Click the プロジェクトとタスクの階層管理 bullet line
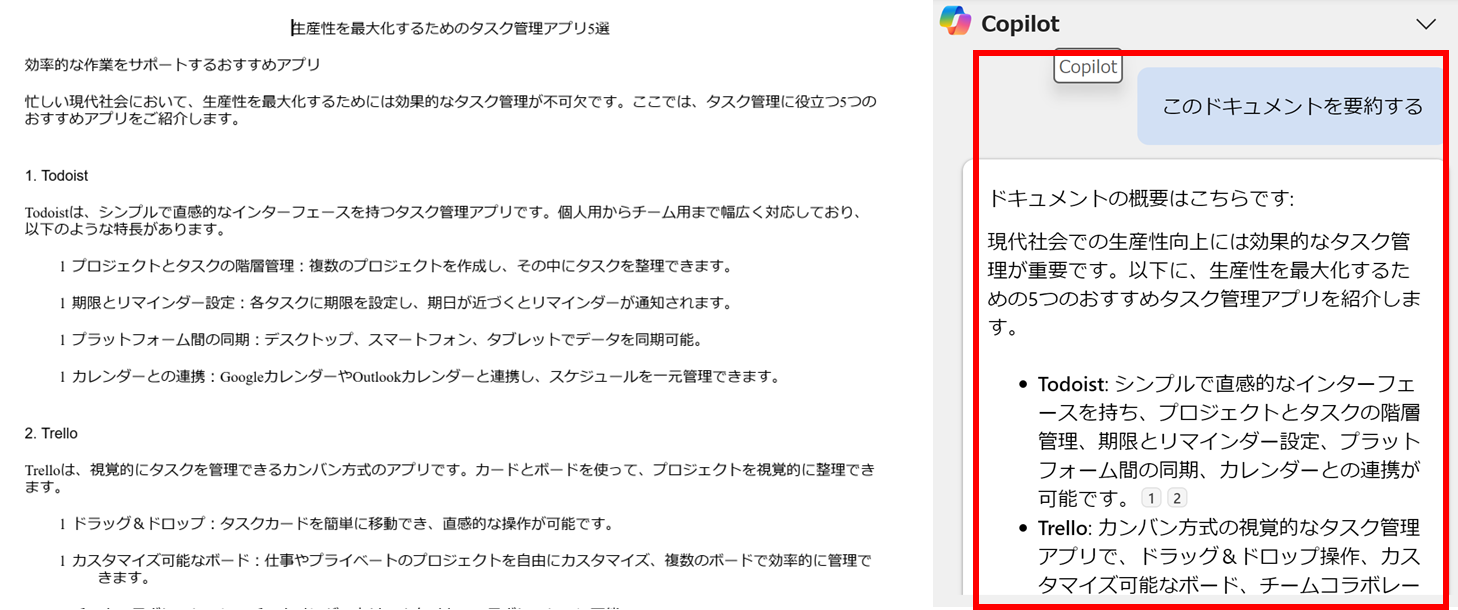Image resolution: width=1458 pixels, height=610 pixels. [x=396, y=266]
